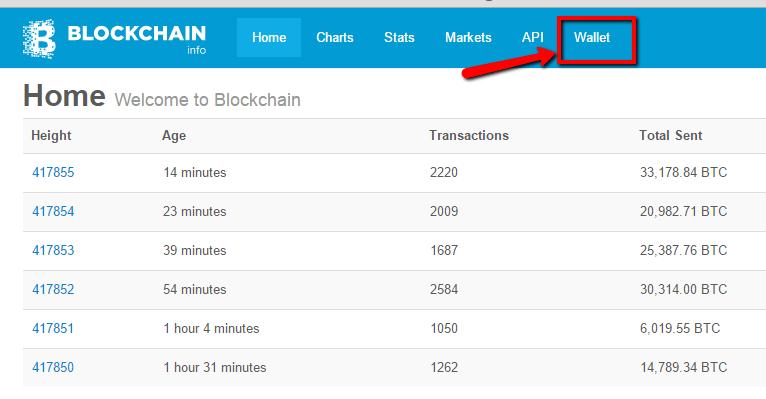View block 417851 details
Image resolution: width=766 pixels, height=399 pixels.
point(53,328)
